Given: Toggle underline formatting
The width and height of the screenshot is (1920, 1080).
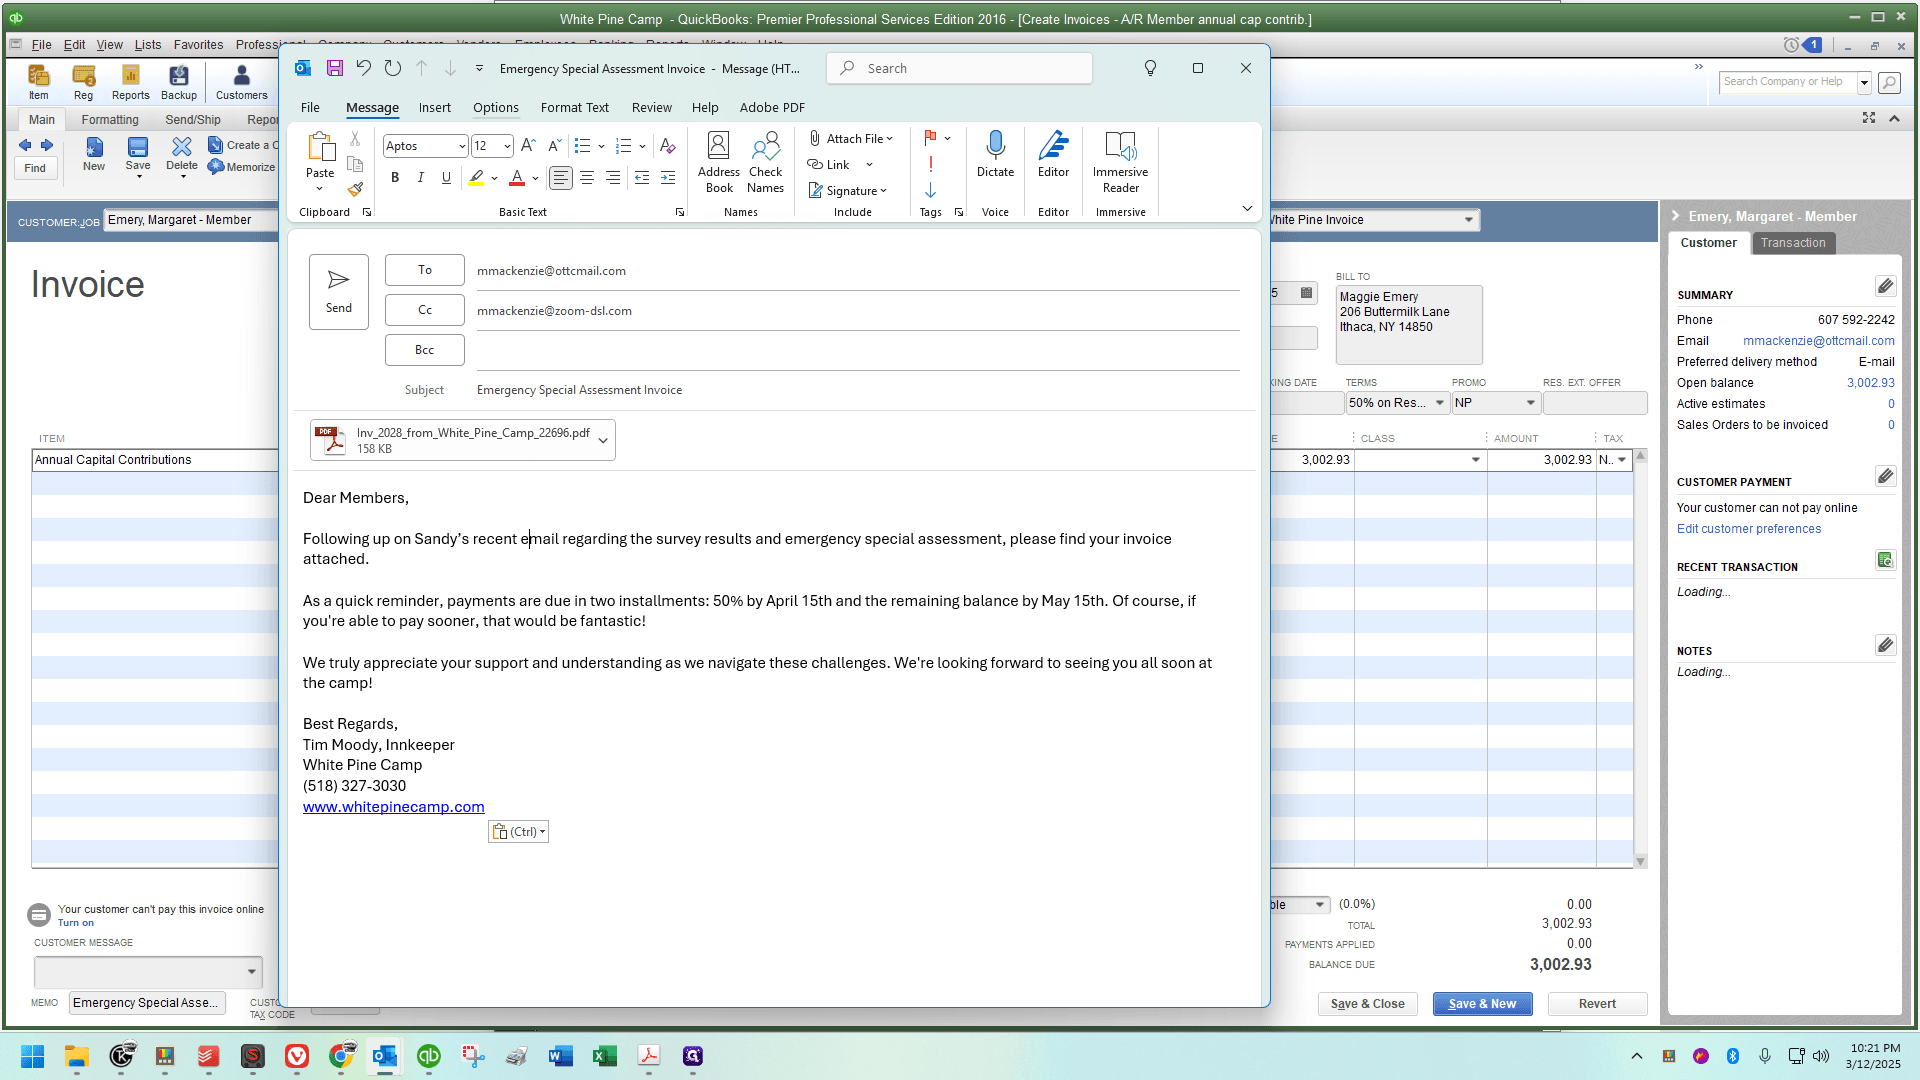Looking at the screenshot, I should tap(446, 177).
